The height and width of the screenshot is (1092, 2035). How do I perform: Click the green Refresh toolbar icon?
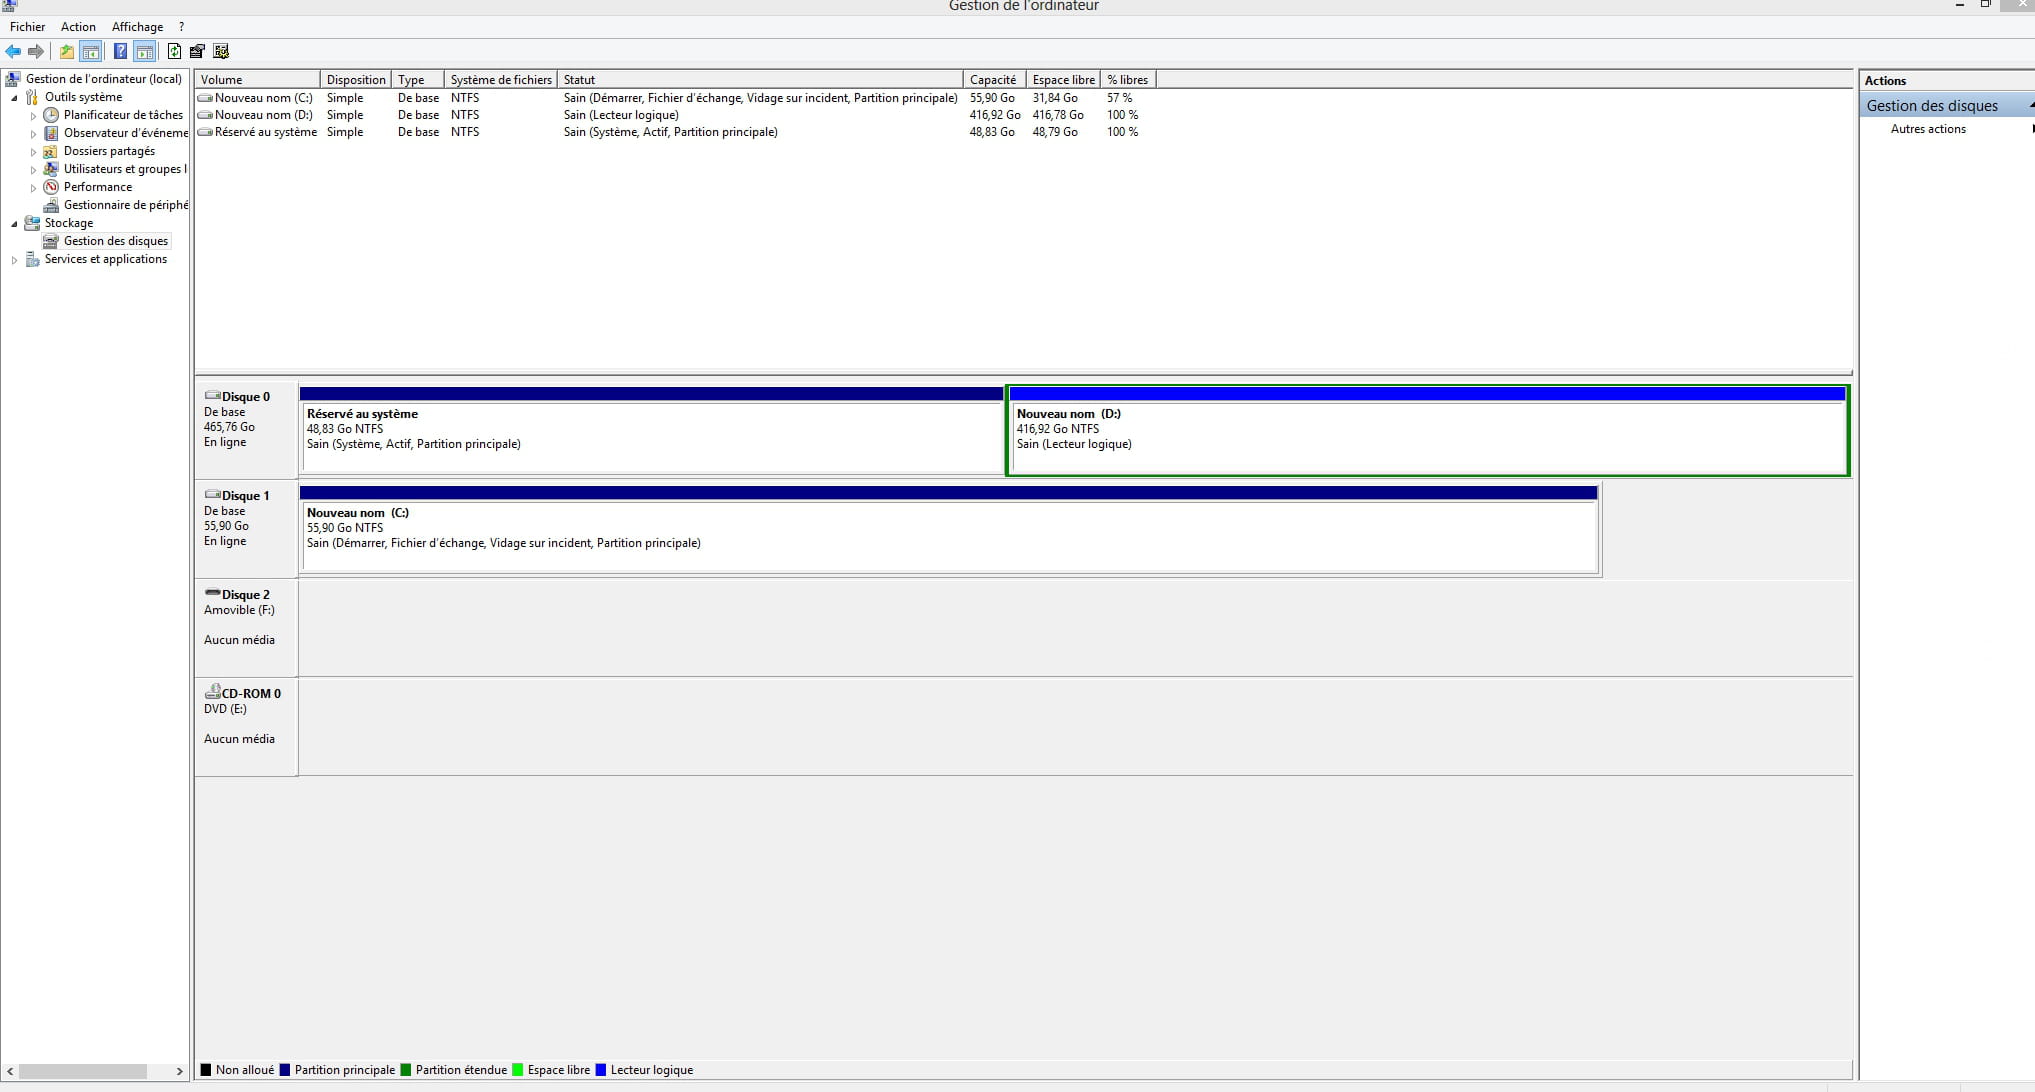point(174,52)
